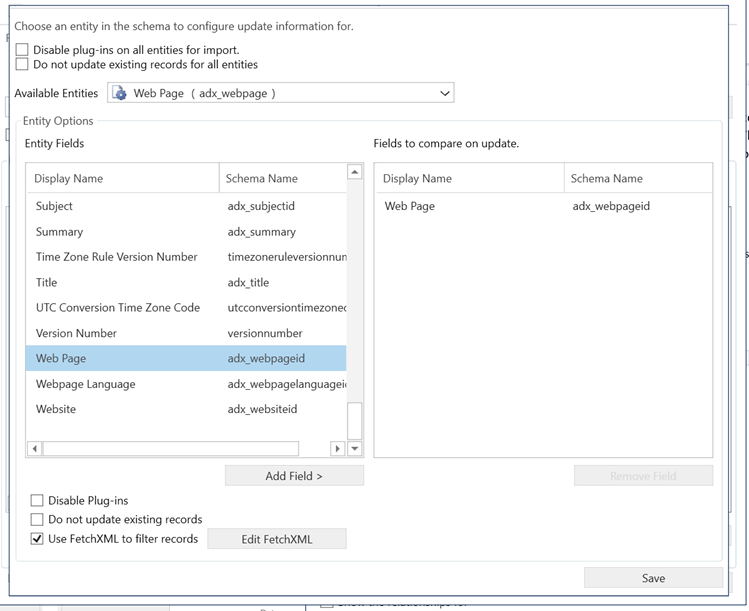Sort Entity Fields by Schema Name column
The image size is (749, 611).
tap(282, 178)
